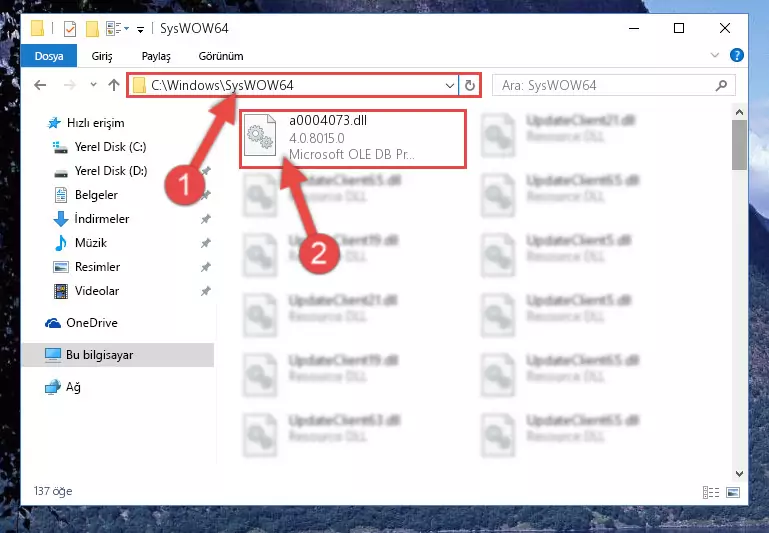Image resolution: width=769 pixels, height=533 pixels.
Task: Close the SysWOW64 window
Action: pyautogui.click(x=724, y=28)
